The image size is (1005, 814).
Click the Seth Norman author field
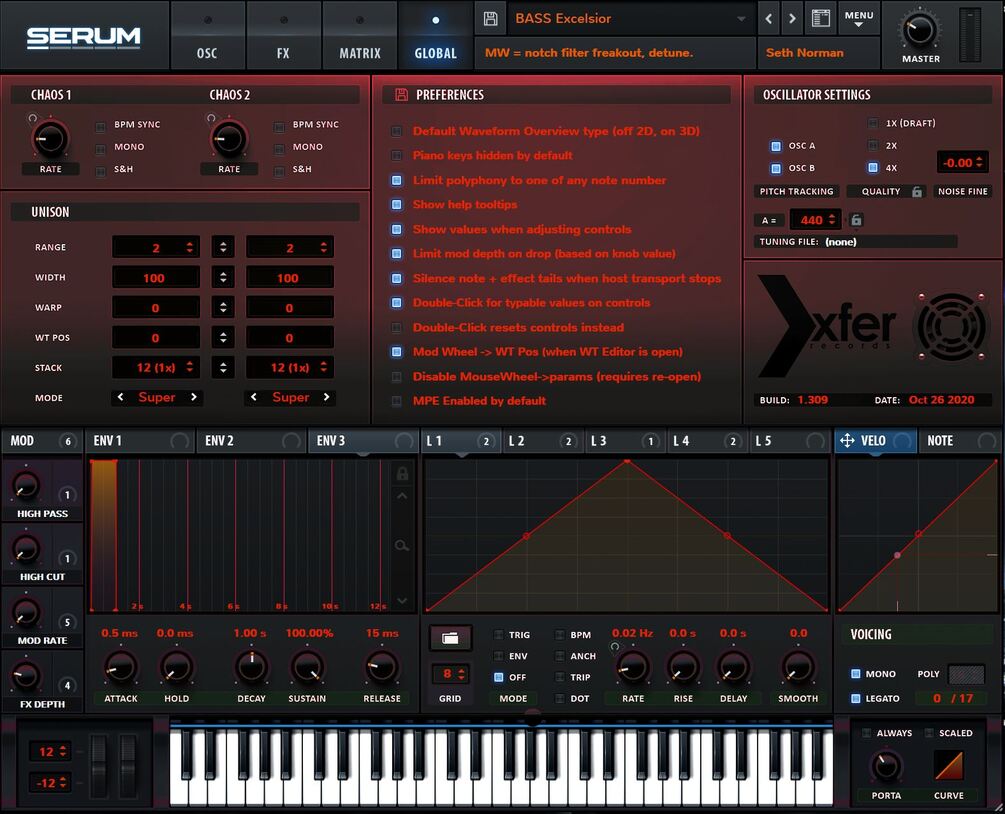point(817,53)
